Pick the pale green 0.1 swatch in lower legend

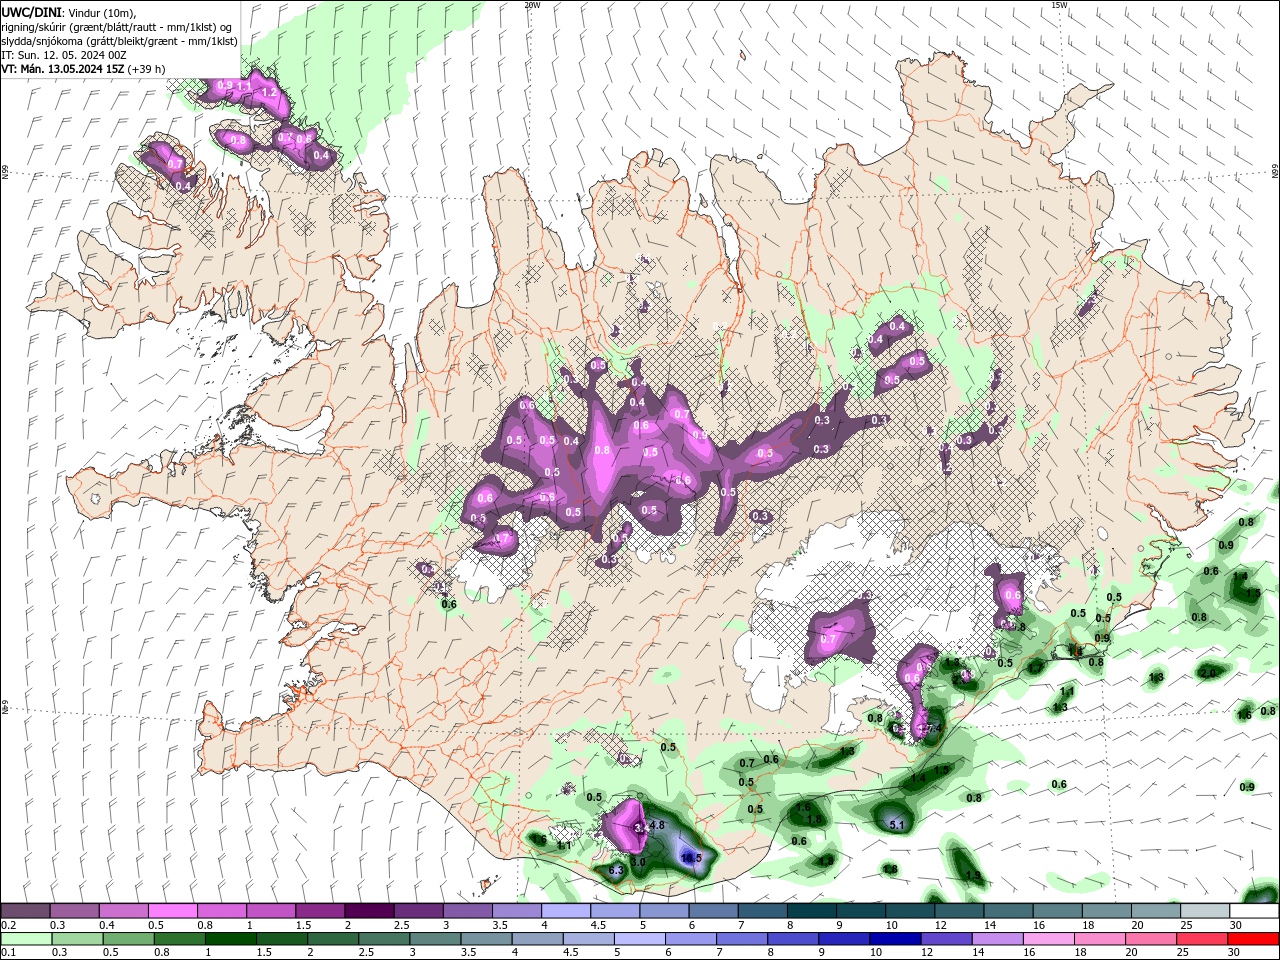pos(26,938)
